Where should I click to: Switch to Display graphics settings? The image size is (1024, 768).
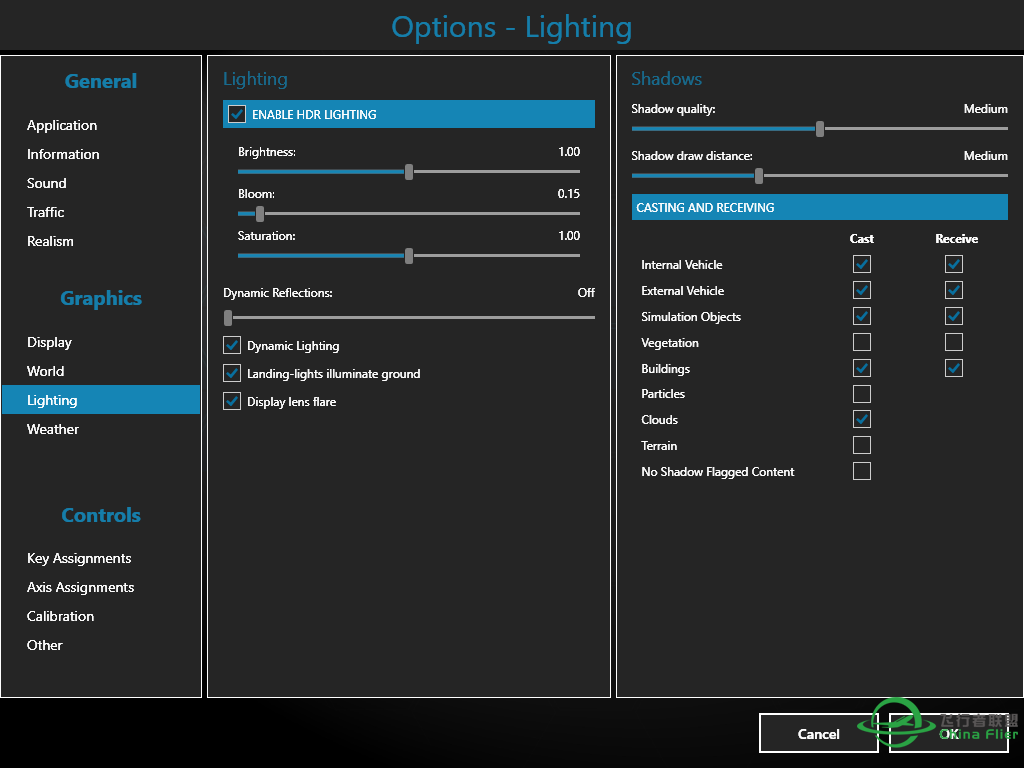coord(49,342)
